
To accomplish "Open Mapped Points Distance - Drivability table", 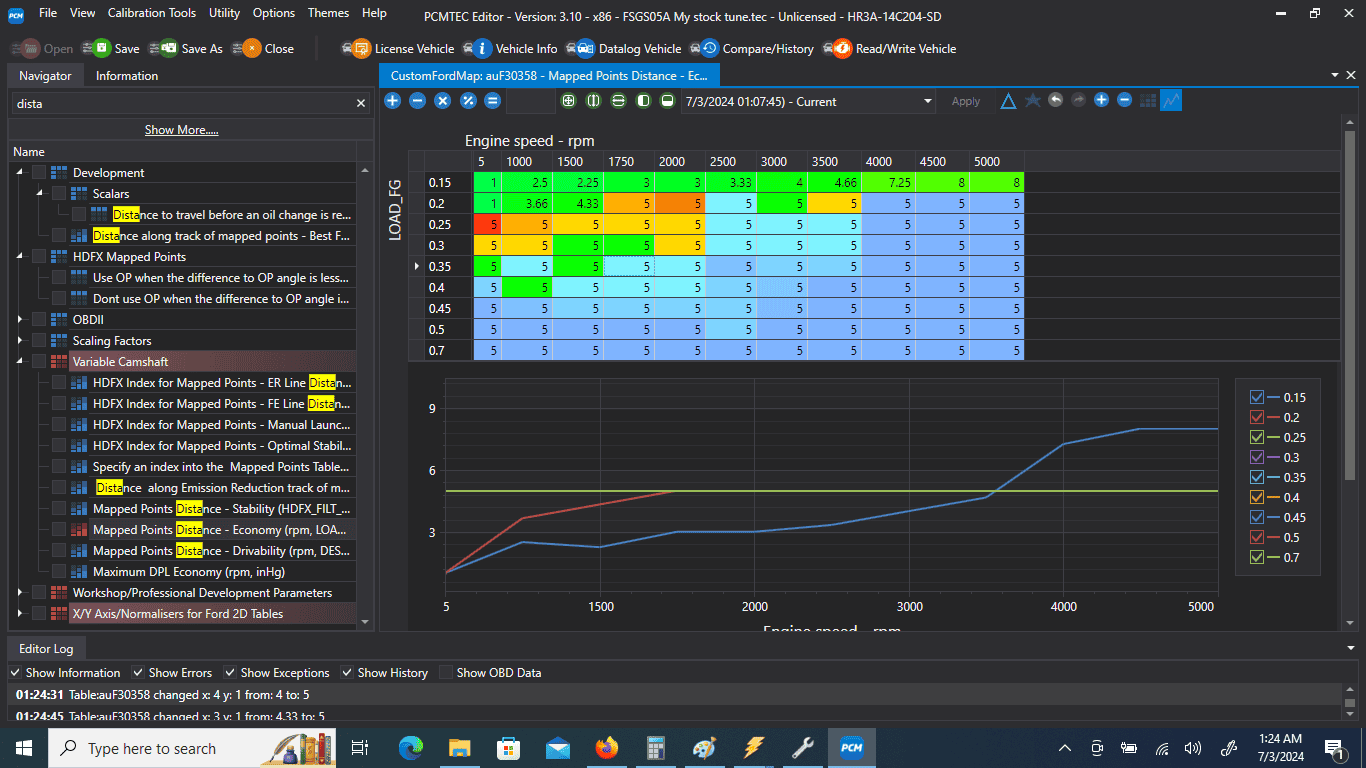I will (x=222, y=551).
